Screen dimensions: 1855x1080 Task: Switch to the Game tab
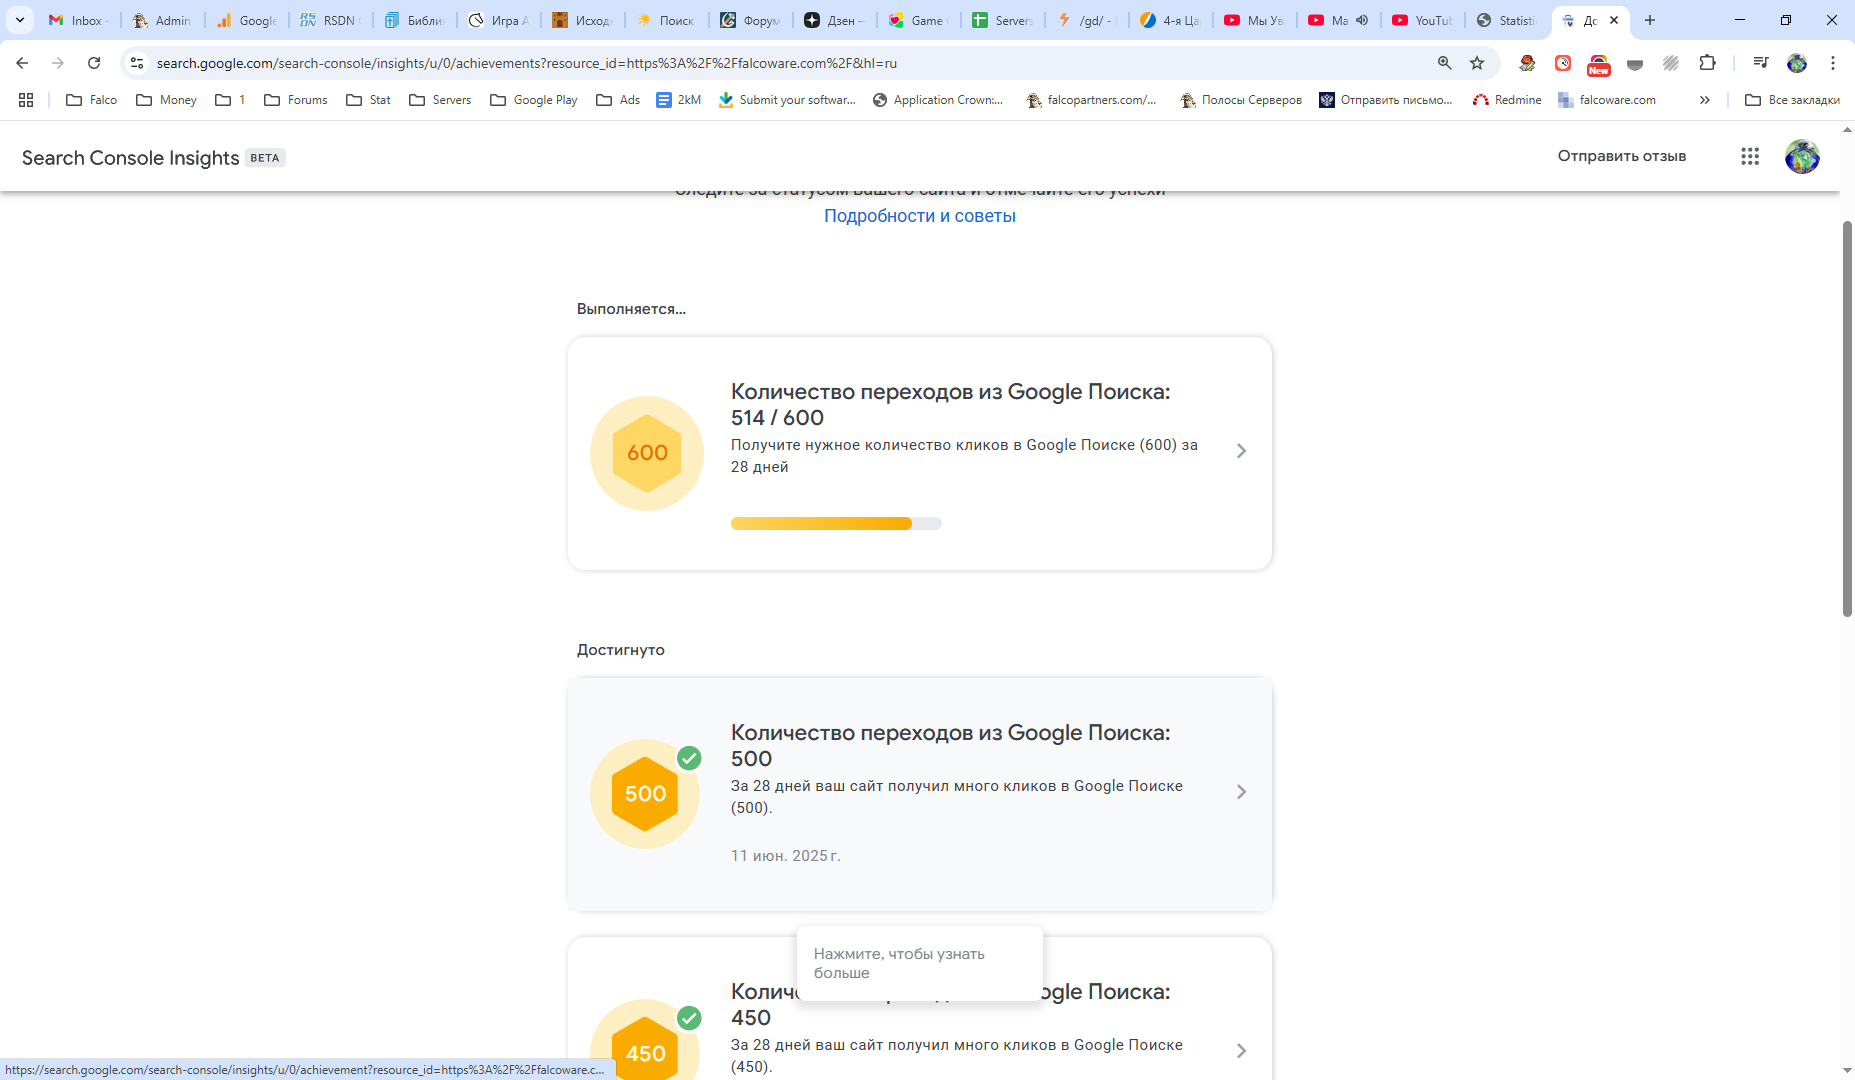click(918, 20)
